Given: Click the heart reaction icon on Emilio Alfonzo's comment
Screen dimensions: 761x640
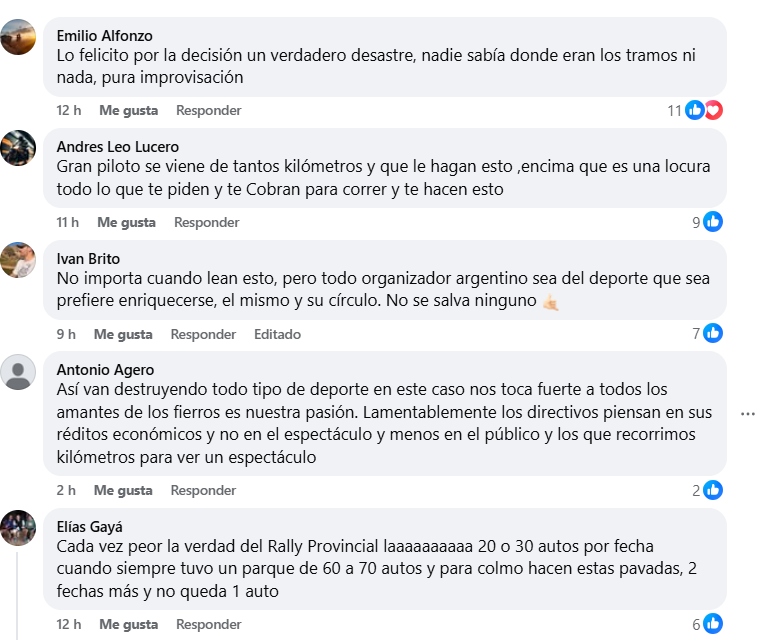Looking at the screenshot, I should coord(713,110).
